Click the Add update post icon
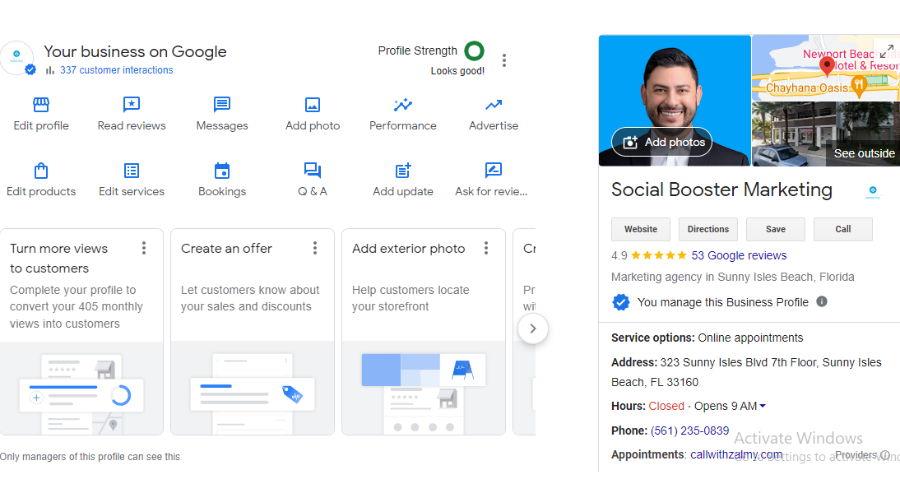The width and height of the screenshot is (900, 500). tap(403, 170)
